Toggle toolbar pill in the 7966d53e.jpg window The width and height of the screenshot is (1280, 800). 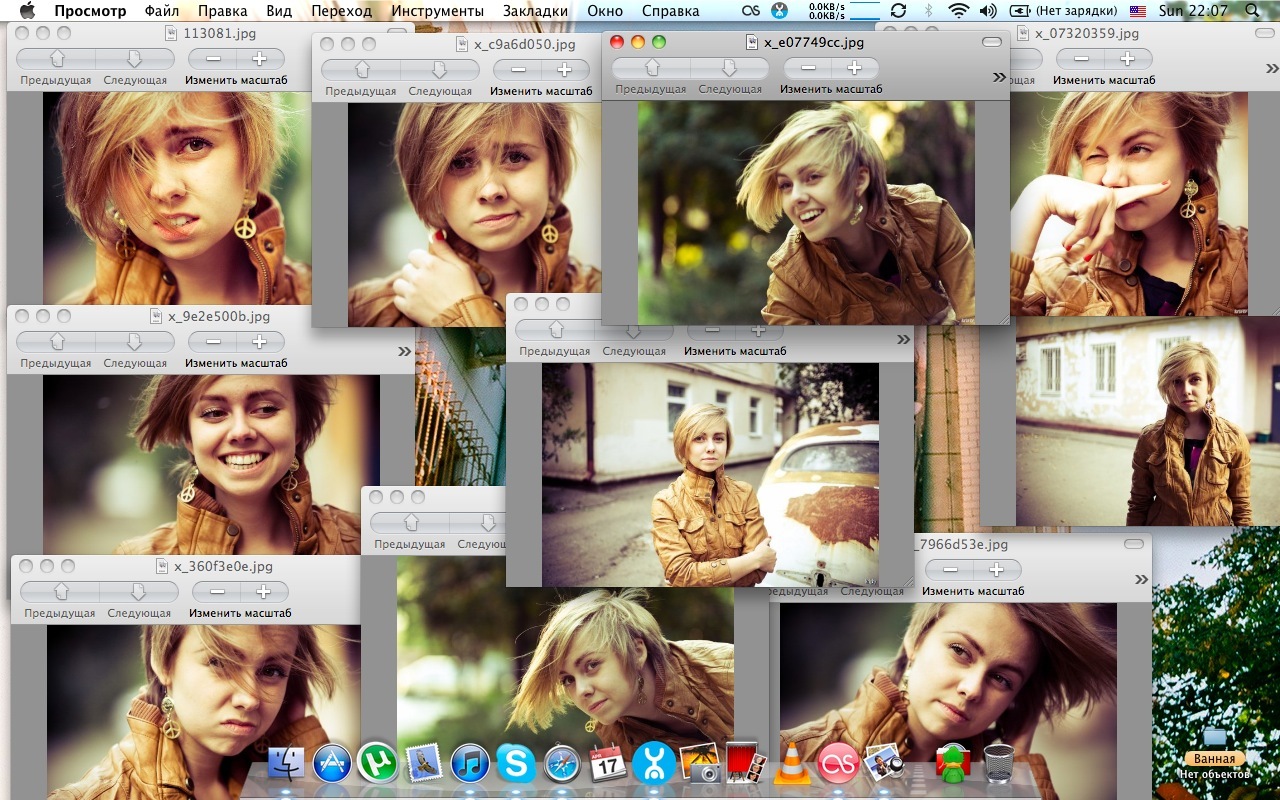click(1133, 544)
